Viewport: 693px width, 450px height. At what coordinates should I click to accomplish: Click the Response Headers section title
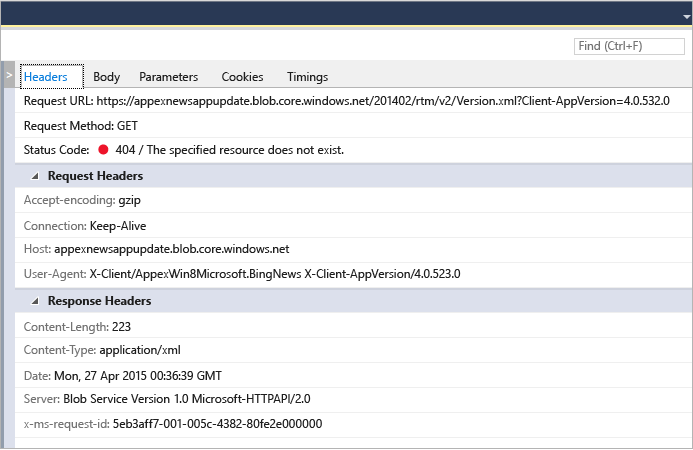click(99, 301)
